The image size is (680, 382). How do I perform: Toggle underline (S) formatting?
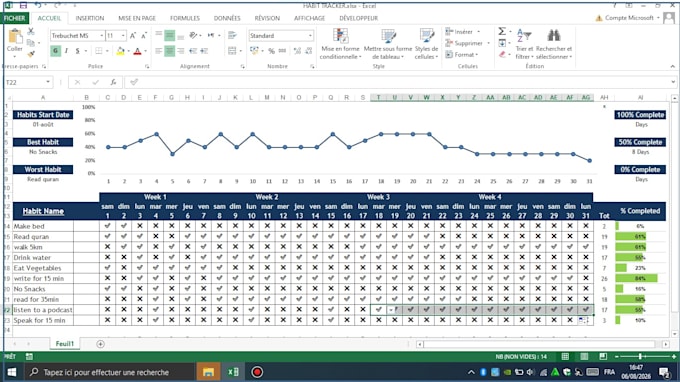(77, 51)
